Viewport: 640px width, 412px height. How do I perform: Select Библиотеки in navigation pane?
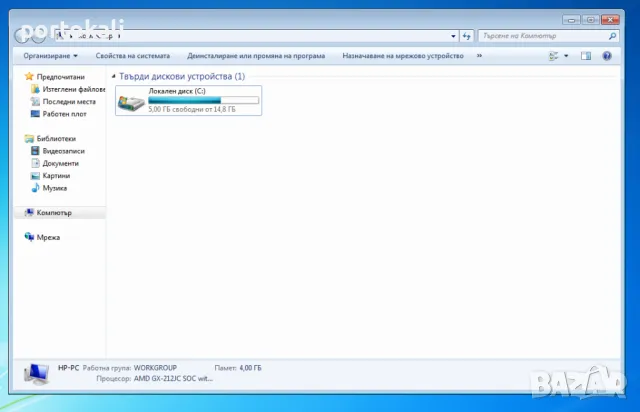[x=56, y=138]
